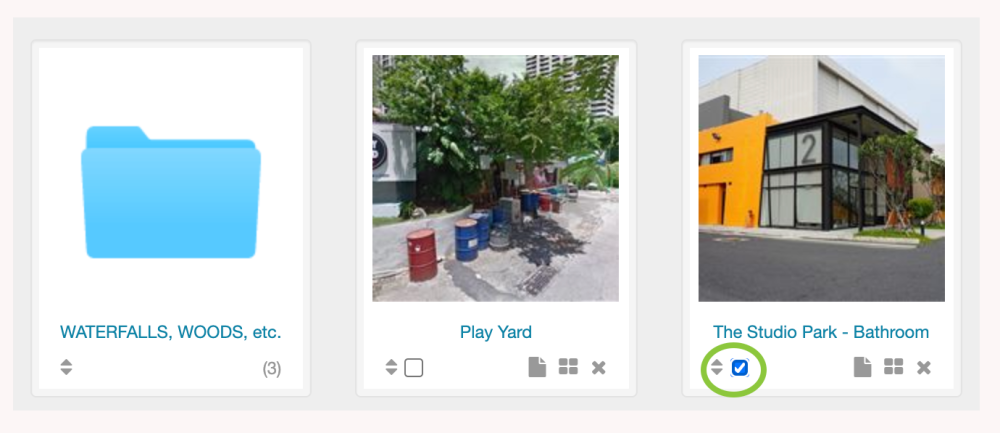Check the Play Yard checkbox
Viewport: 1000px width, 433px height.
click(x=414, y=368)
